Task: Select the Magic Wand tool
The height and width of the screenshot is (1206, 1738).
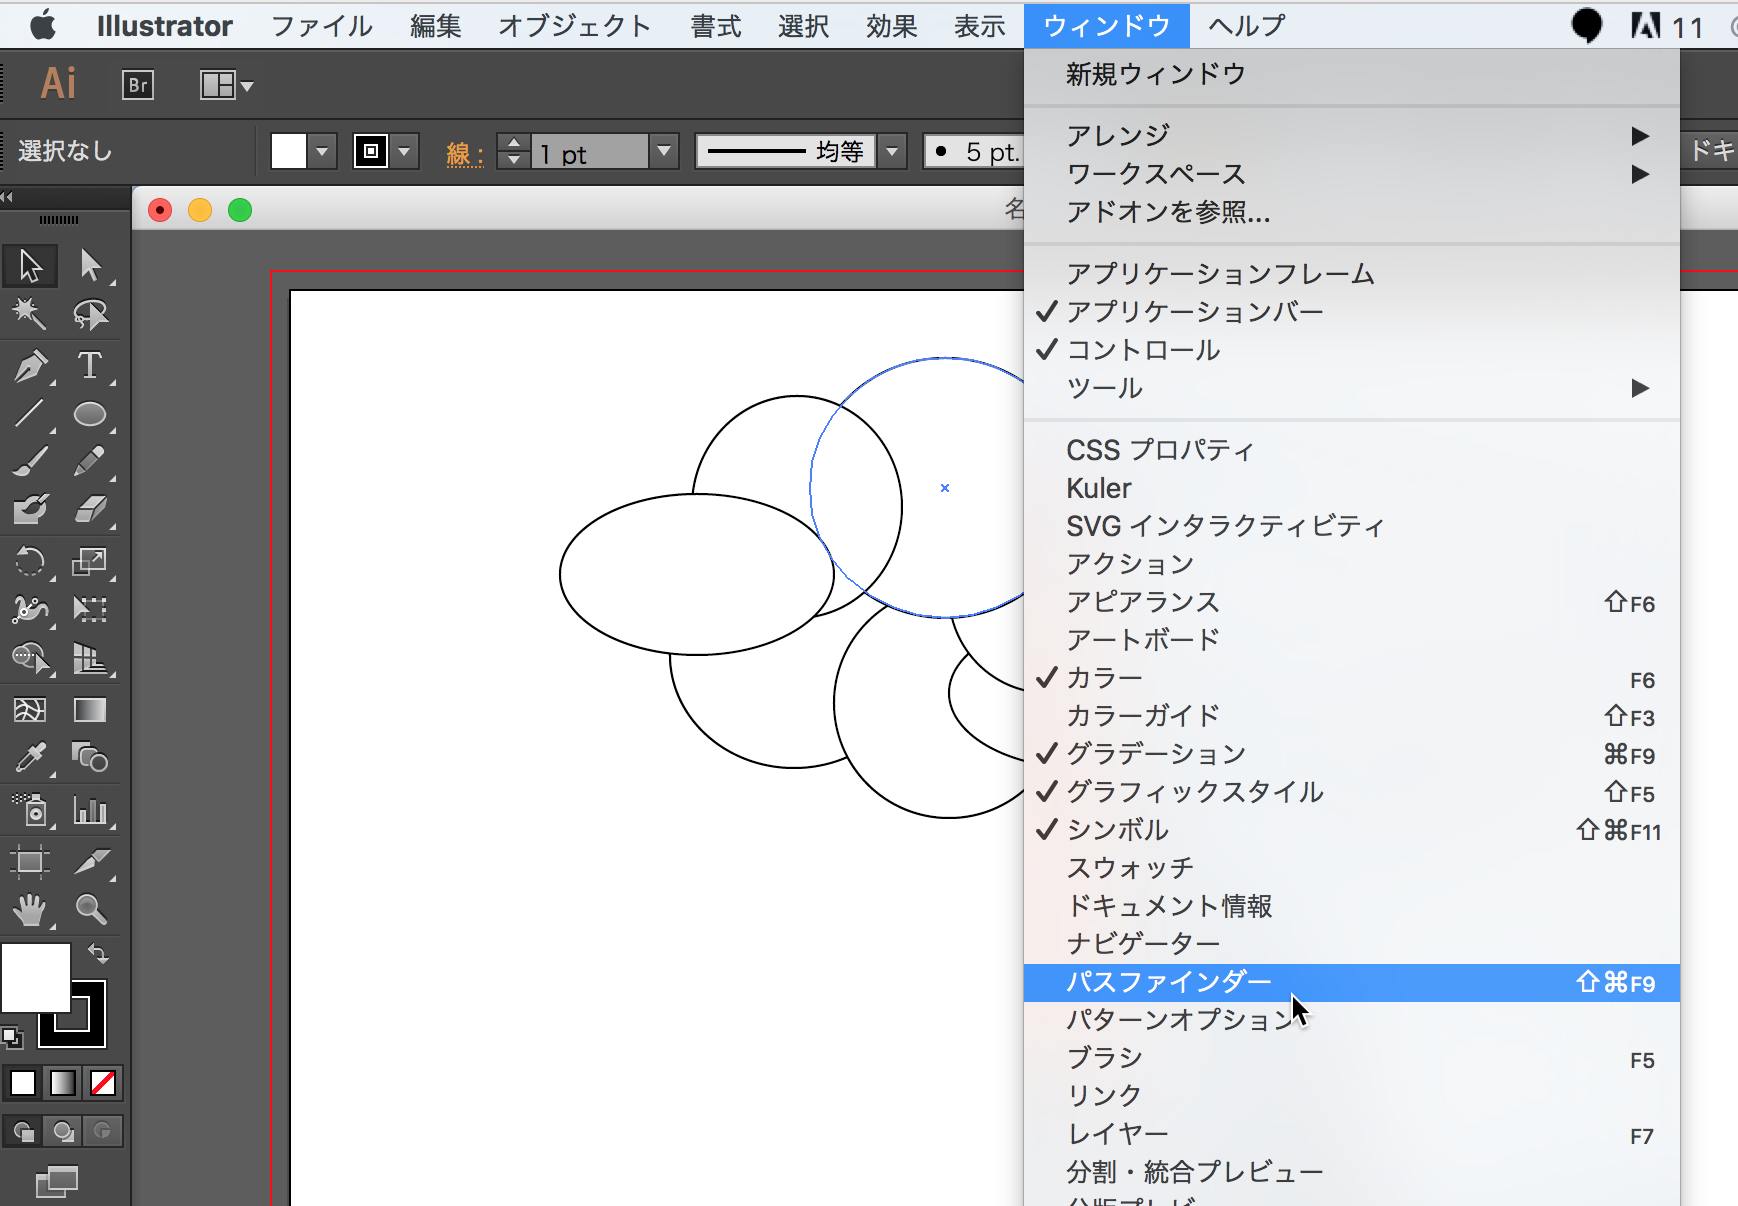Action: [x=30, y=315]
